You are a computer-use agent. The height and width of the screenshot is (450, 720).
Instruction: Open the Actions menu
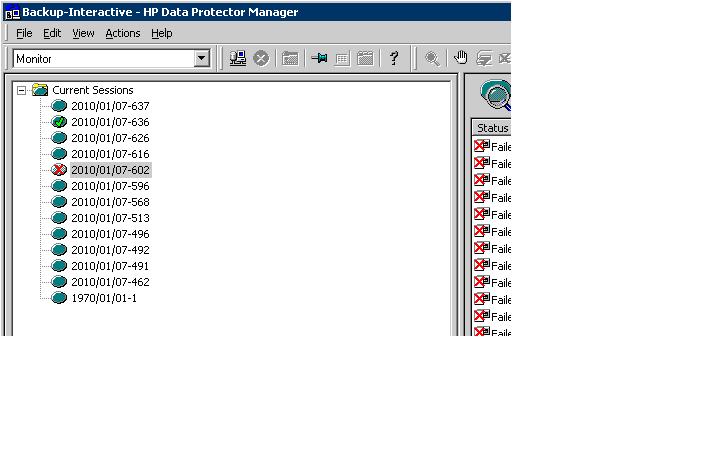click(x=123, y=33)
